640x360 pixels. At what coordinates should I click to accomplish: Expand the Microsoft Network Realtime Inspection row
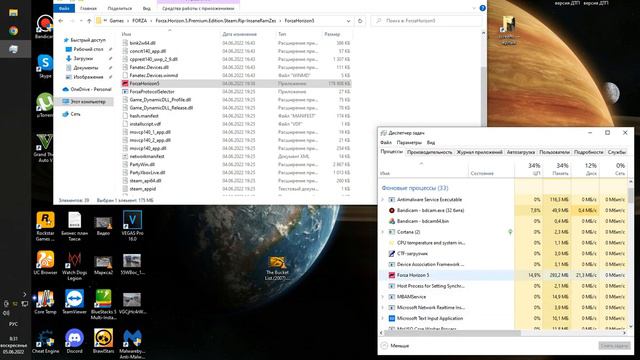382,307
